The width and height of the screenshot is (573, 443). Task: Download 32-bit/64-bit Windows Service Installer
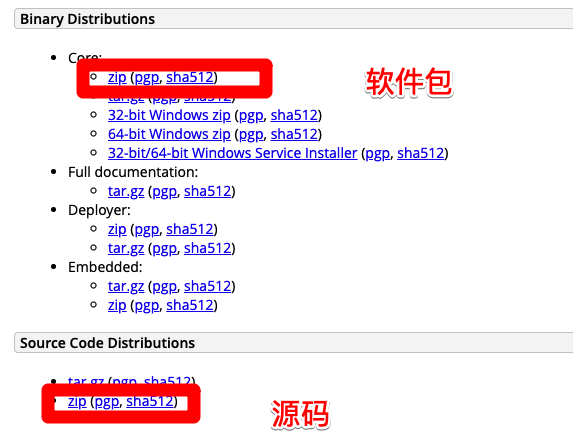[232, 154]
